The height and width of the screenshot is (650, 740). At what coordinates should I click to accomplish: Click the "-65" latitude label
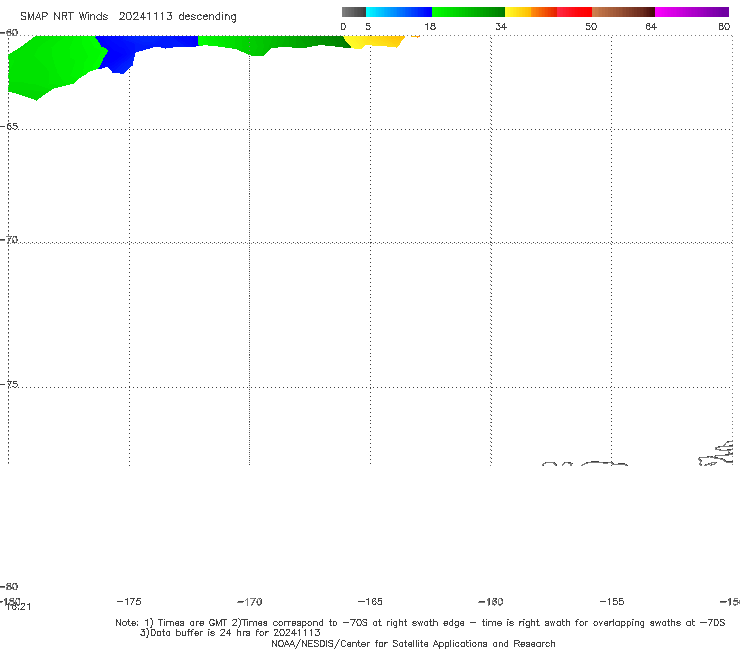(x=9, y=127)
